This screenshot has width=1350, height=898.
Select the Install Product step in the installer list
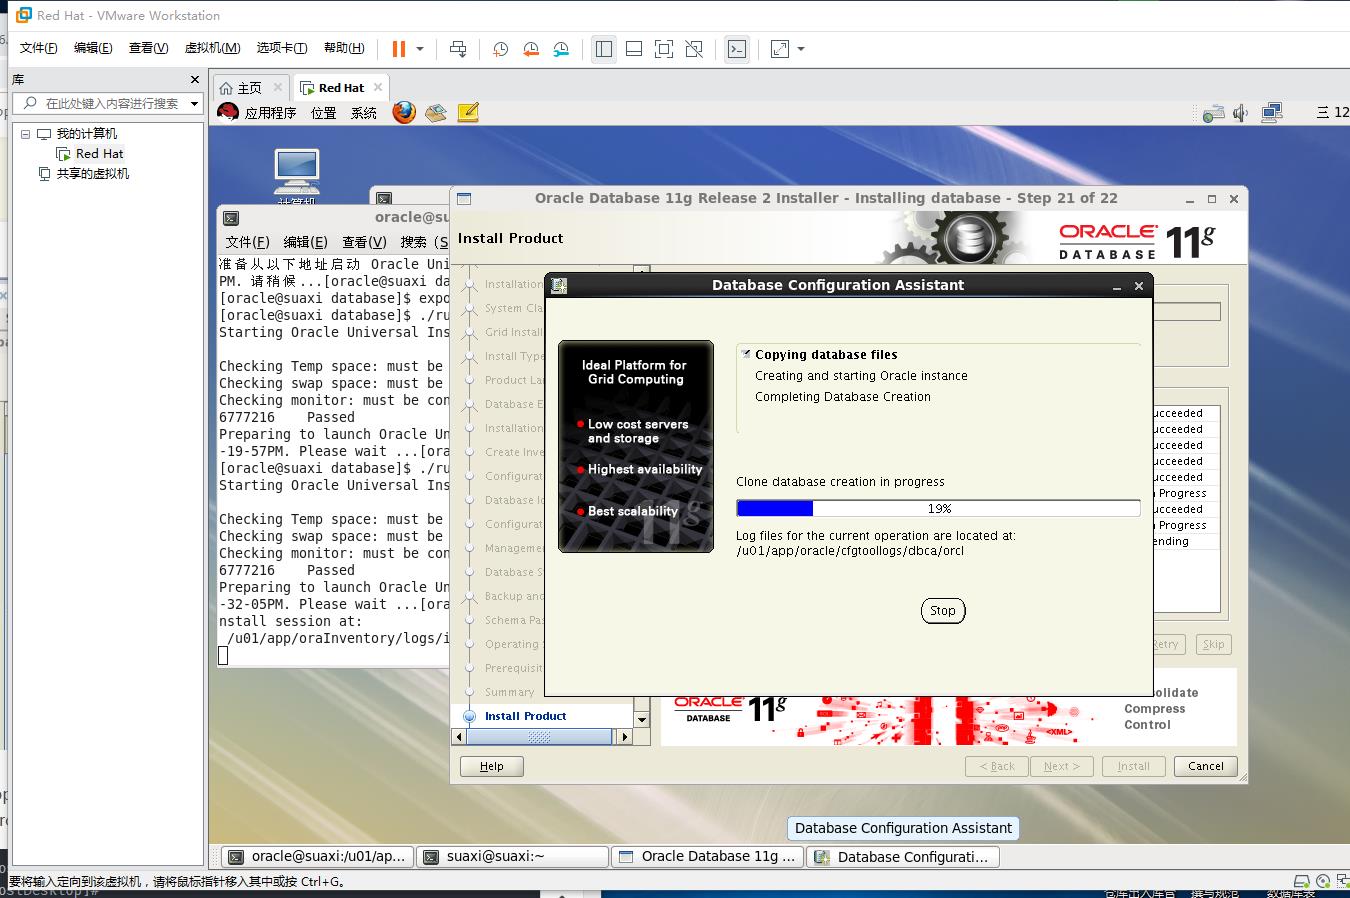pos(525,716)
